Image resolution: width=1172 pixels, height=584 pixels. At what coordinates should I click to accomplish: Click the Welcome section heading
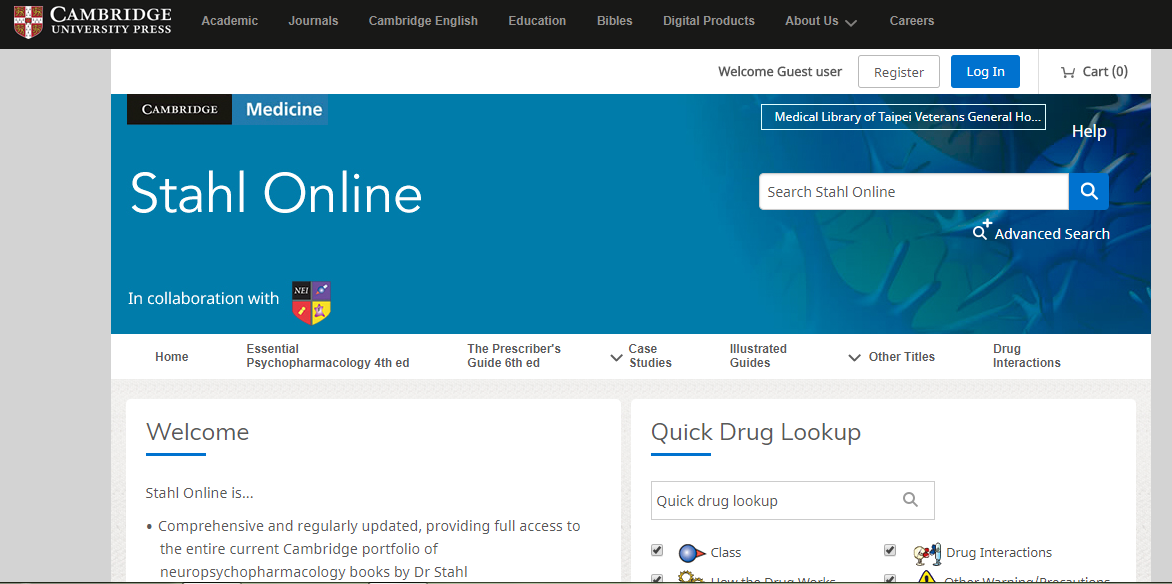pyautogui.click(x=197, y=431)
